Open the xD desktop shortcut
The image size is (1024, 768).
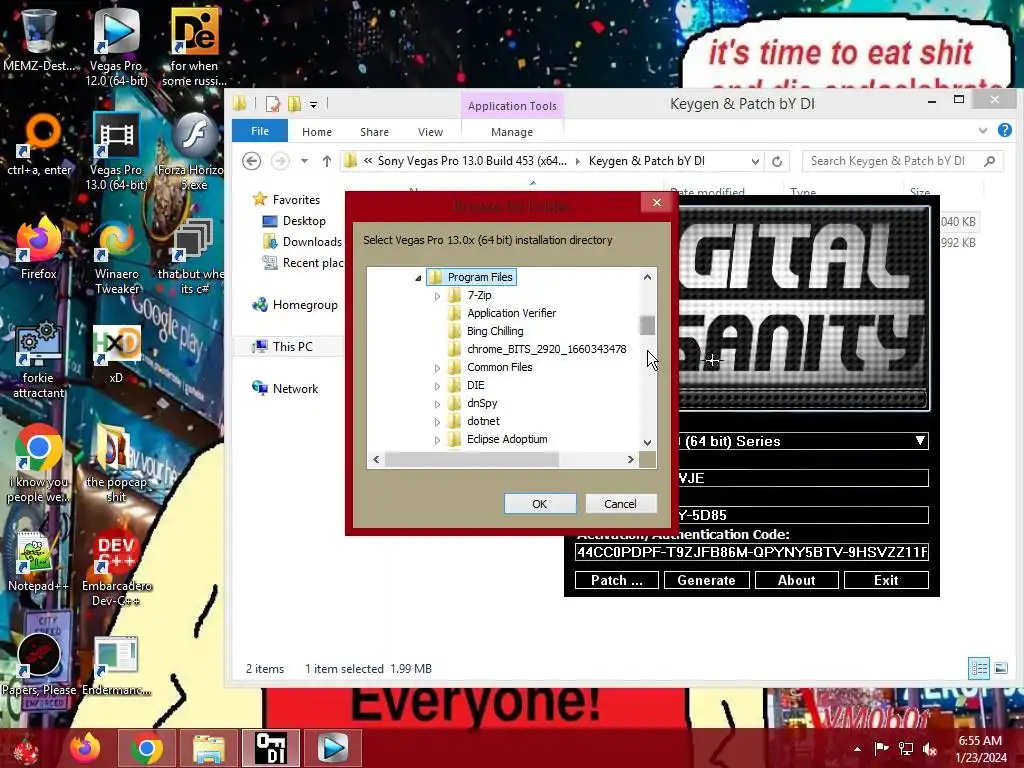click(116, 353)
